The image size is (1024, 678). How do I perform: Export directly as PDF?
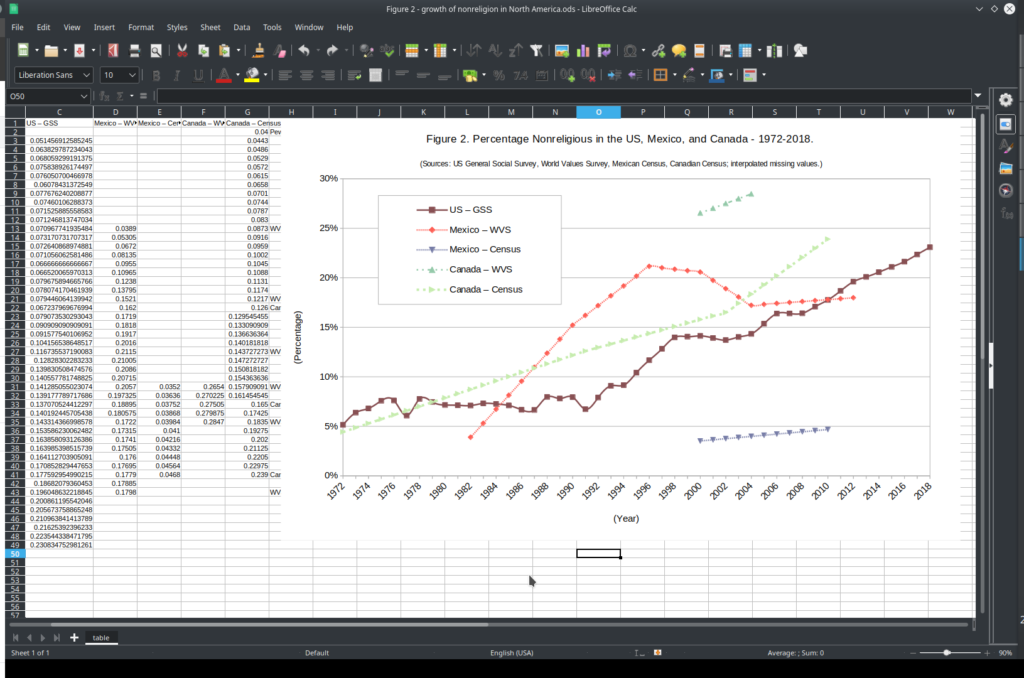coord(113,51)
